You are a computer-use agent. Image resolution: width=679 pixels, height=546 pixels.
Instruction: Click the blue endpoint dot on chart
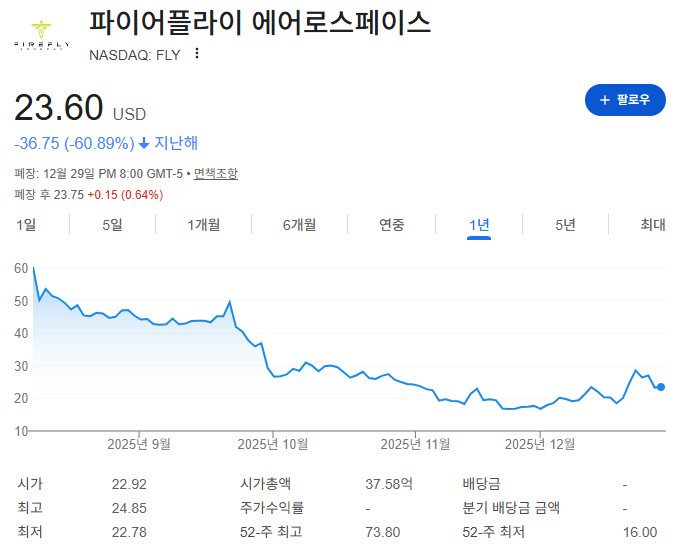click(x=660, y=387)
